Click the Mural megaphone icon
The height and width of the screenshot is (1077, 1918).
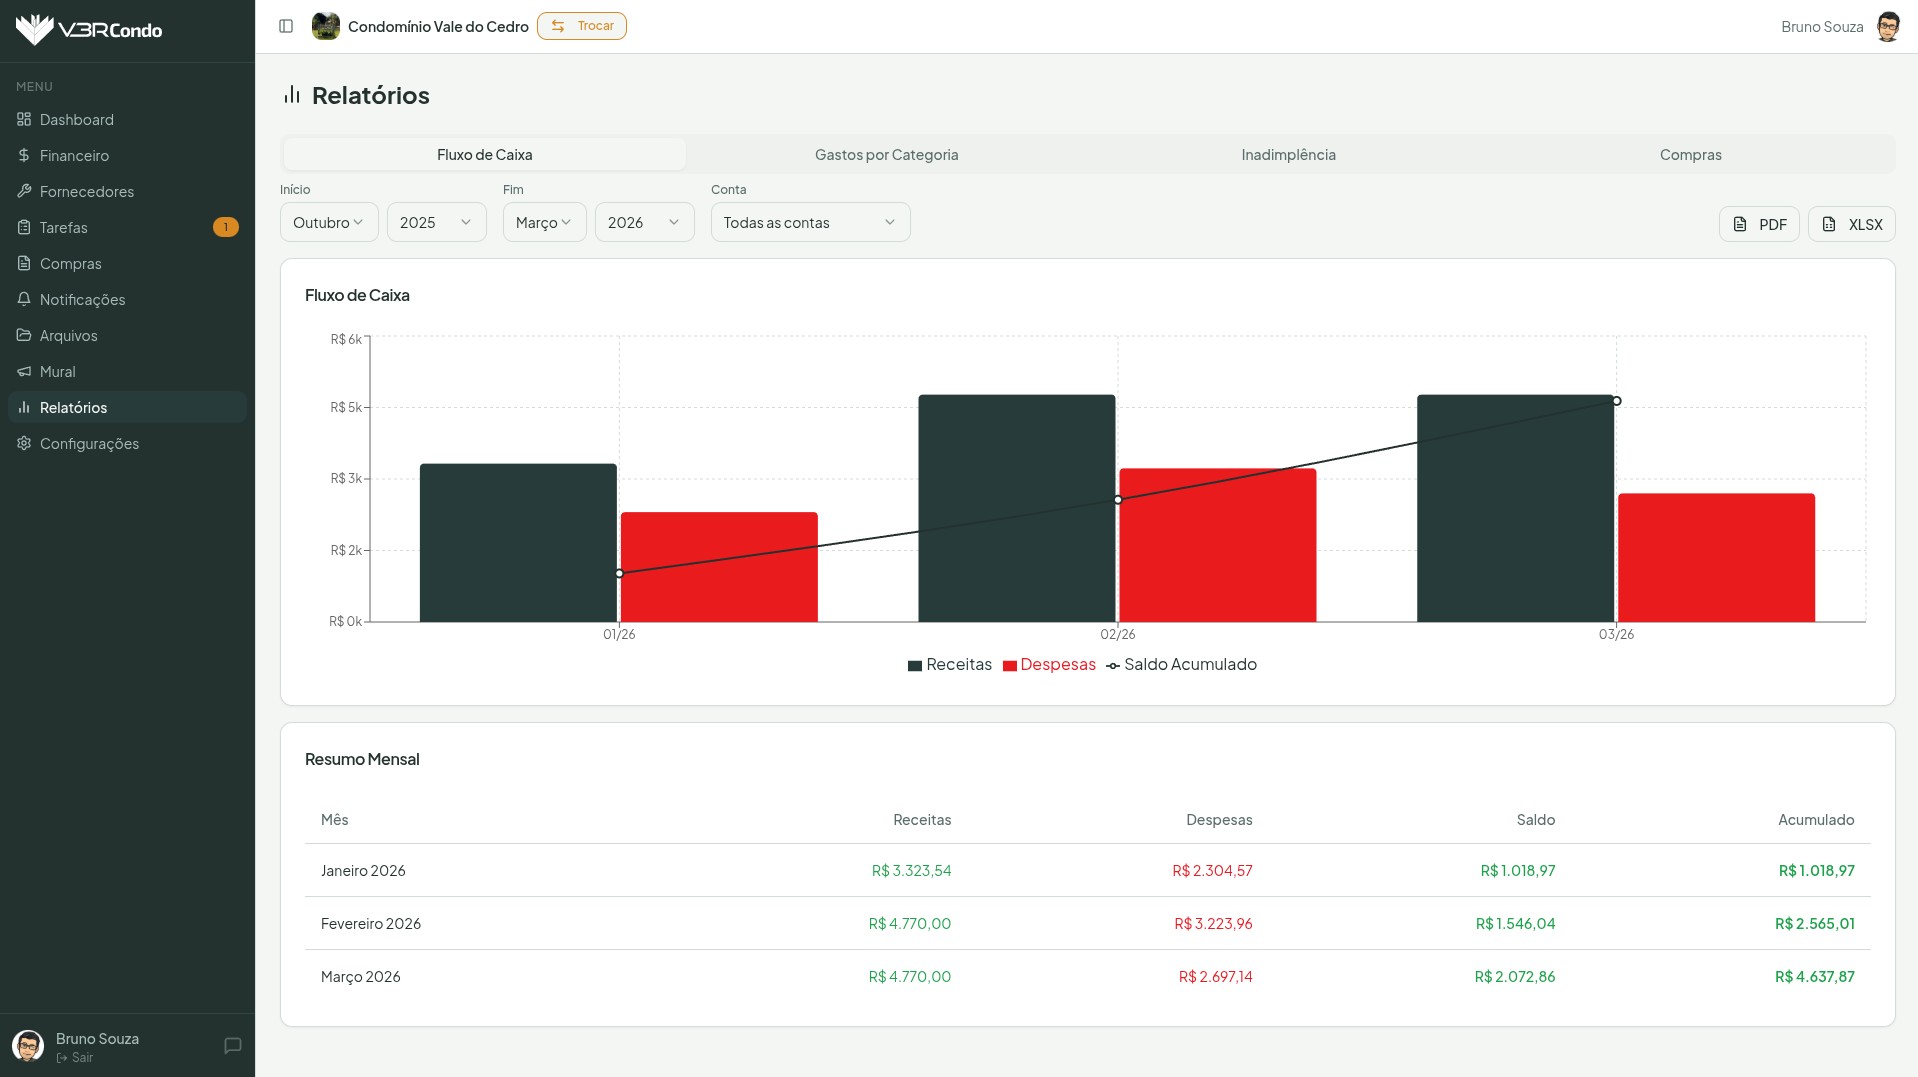(x=24, y=371)
